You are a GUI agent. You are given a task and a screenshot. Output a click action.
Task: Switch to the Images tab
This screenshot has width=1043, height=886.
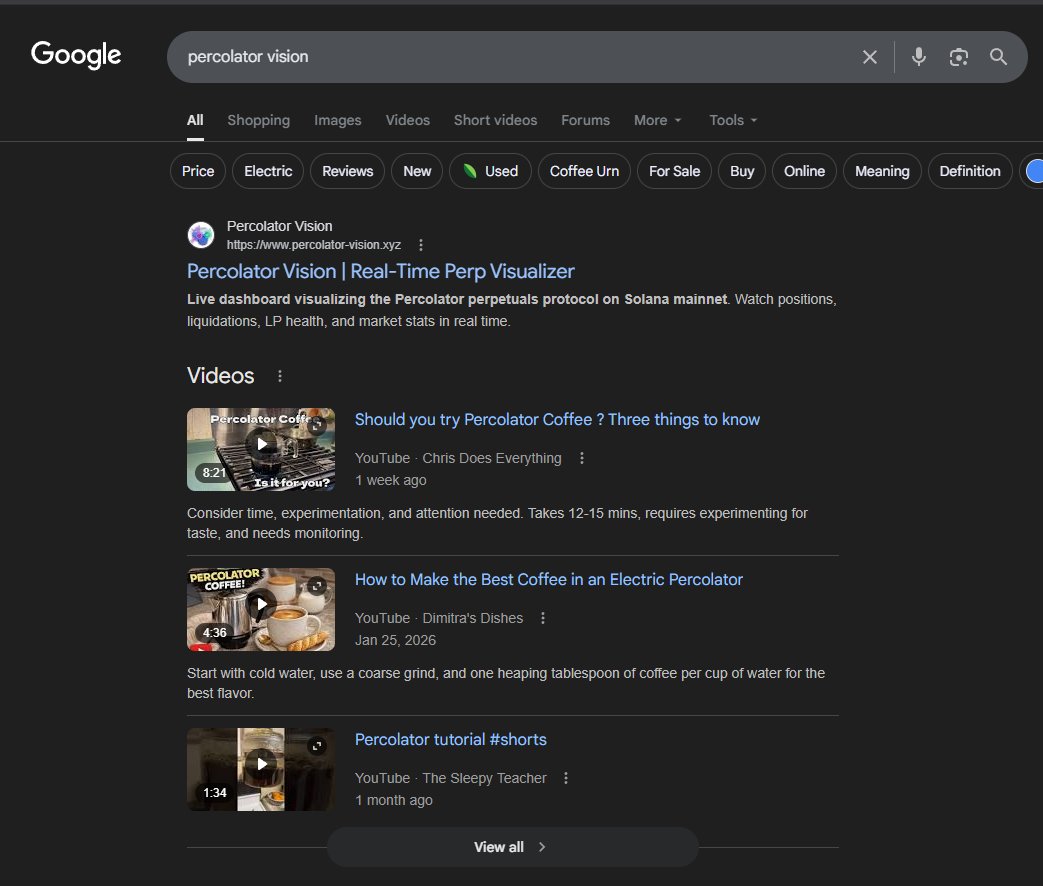(338, 120)
